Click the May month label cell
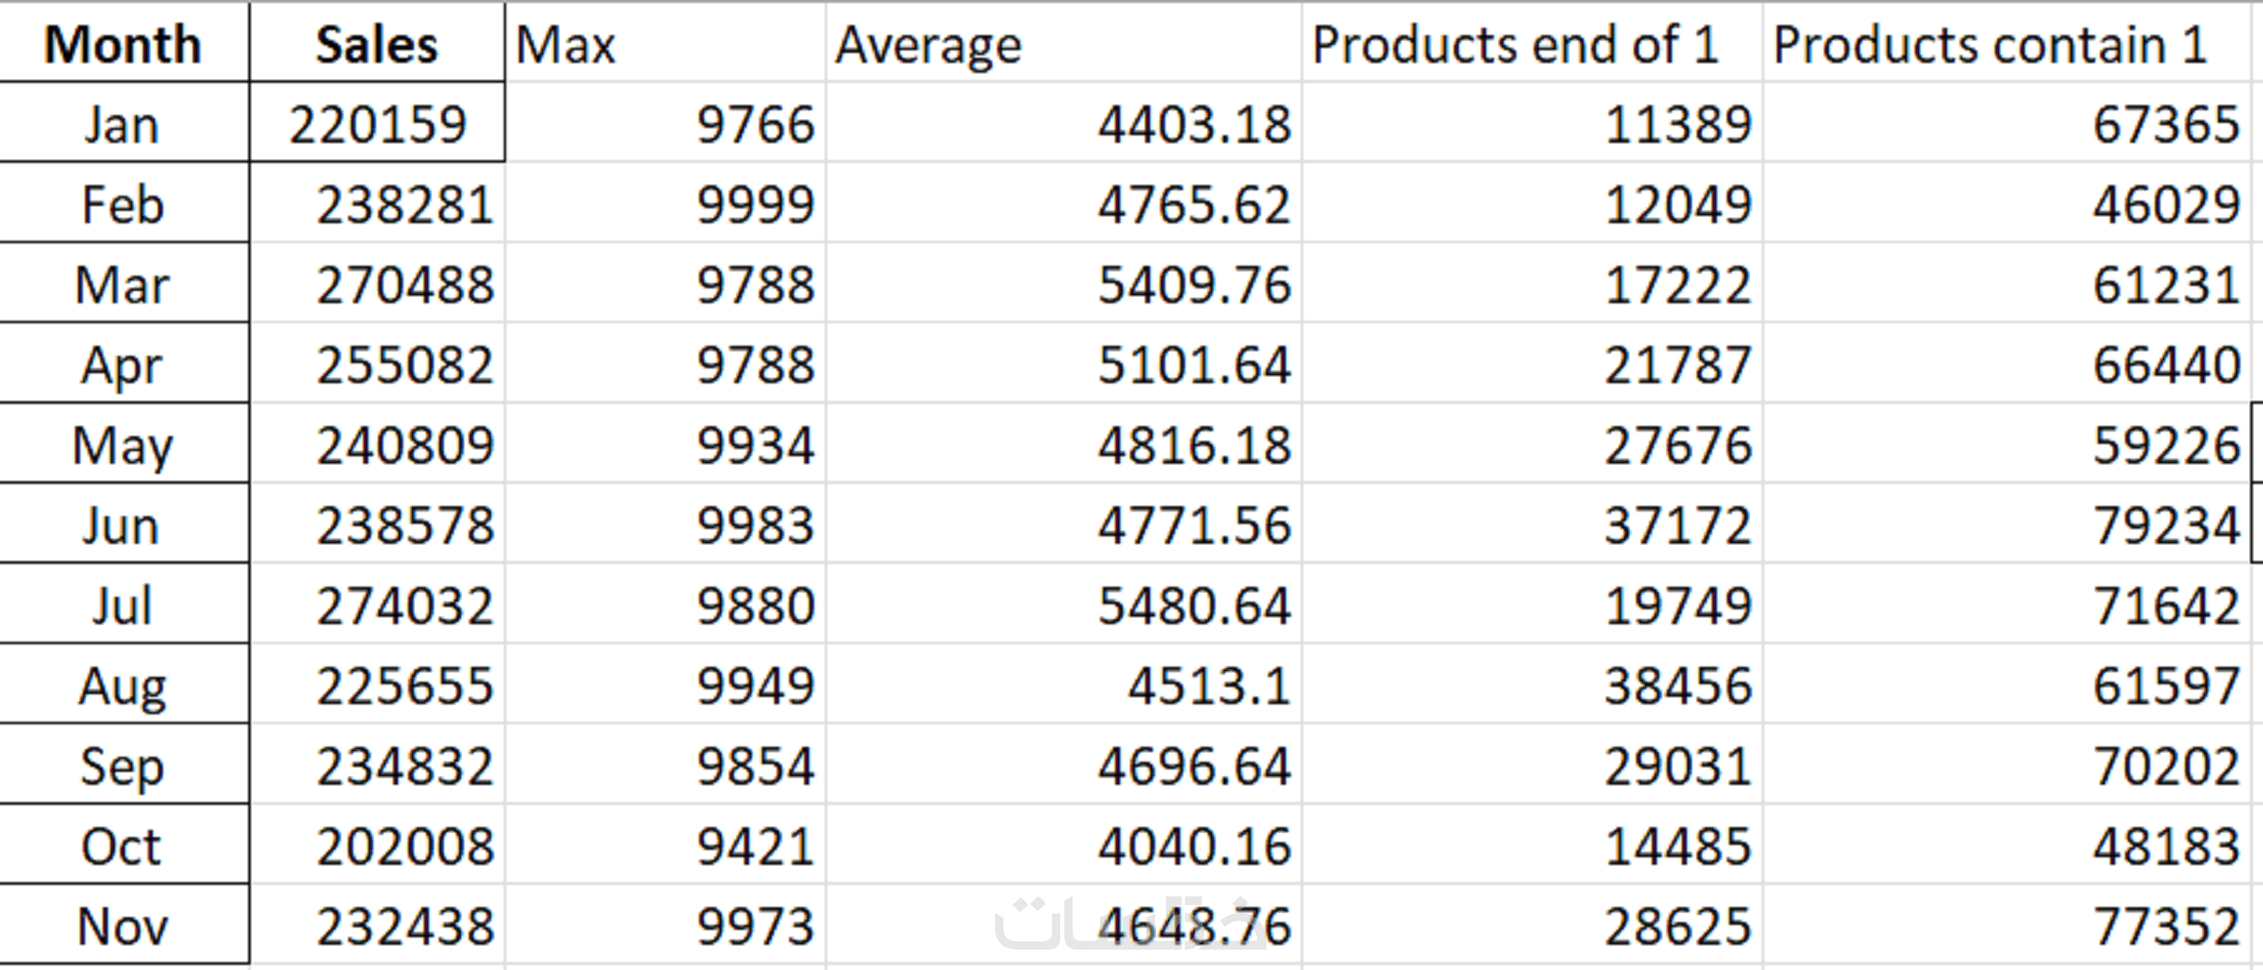 coord(123,445)
